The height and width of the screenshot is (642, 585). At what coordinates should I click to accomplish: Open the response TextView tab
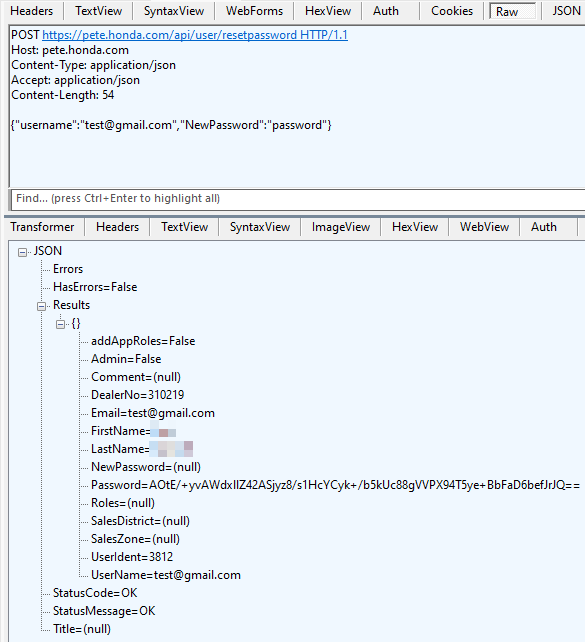click(x=184, y=227)
